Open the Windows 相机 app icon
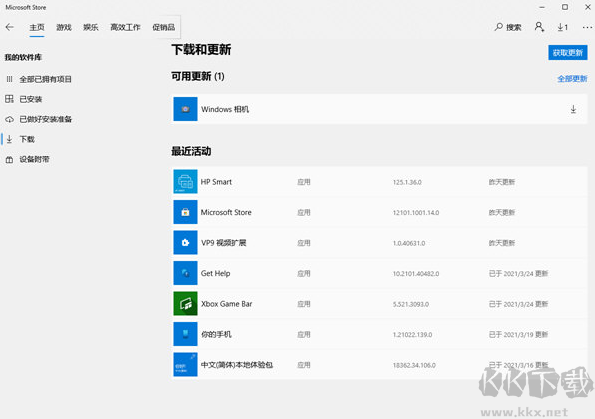The width and height of the screenshot is (595, 419). [185, 109]
